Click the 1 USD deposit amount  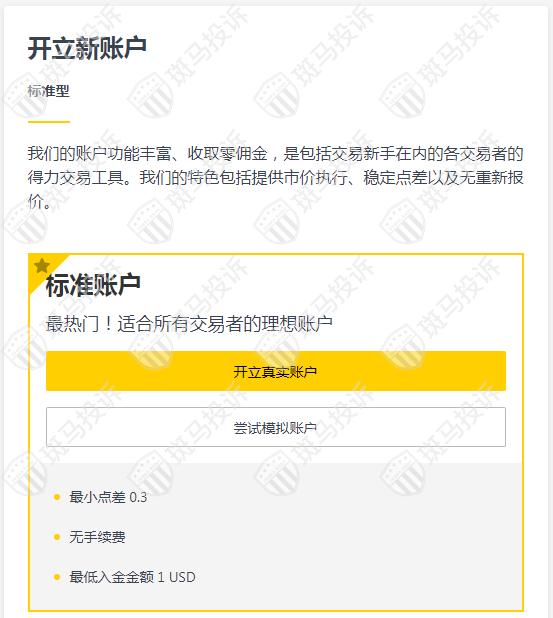point(177,577)
